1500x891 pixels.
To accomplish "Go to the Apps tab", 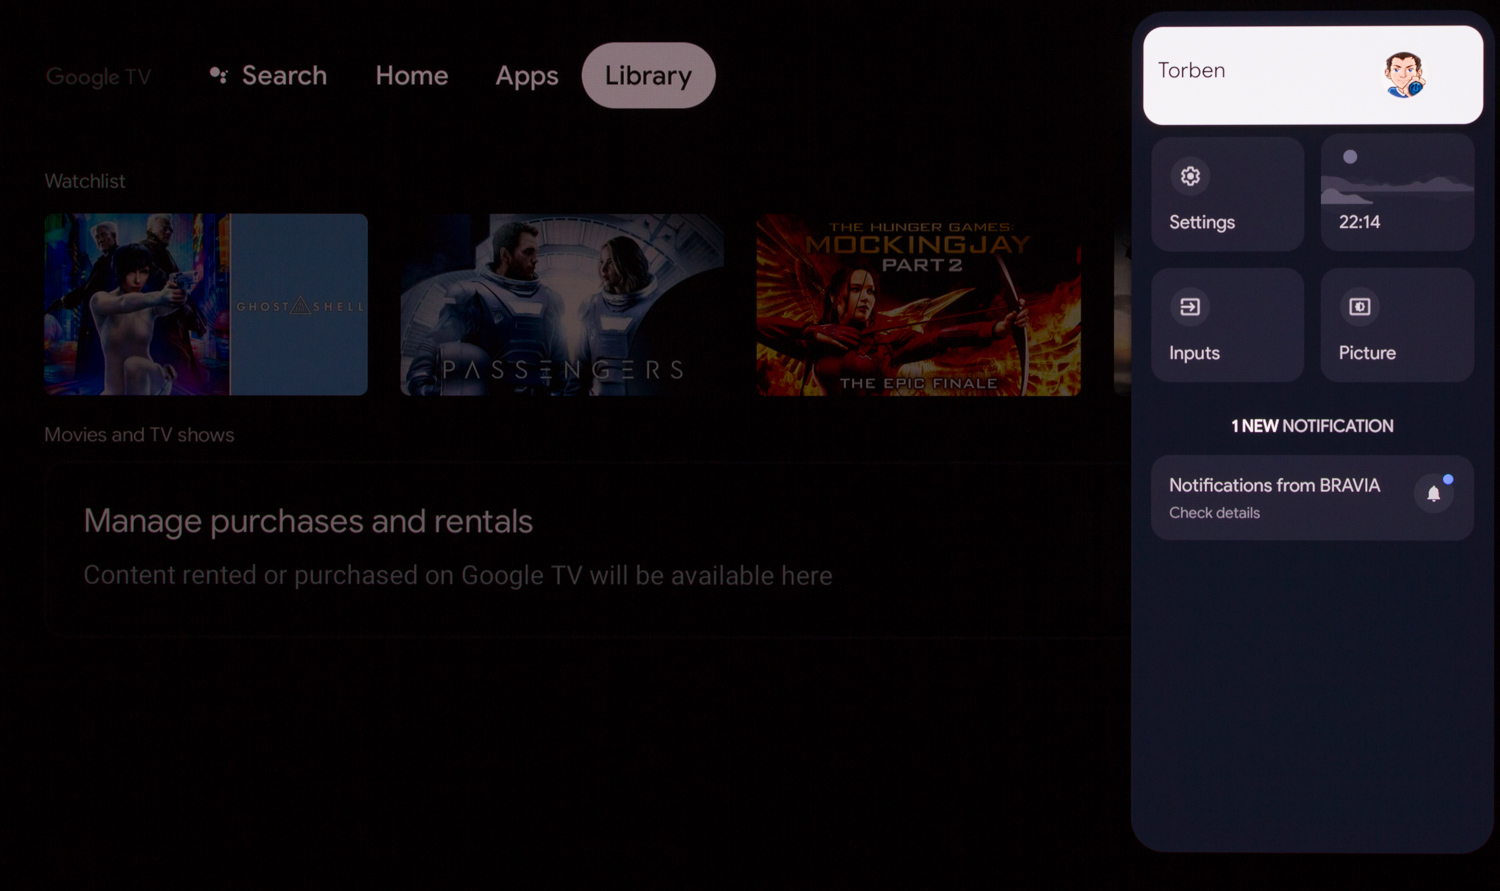I will pyautogui.click(x=527, y=76).
